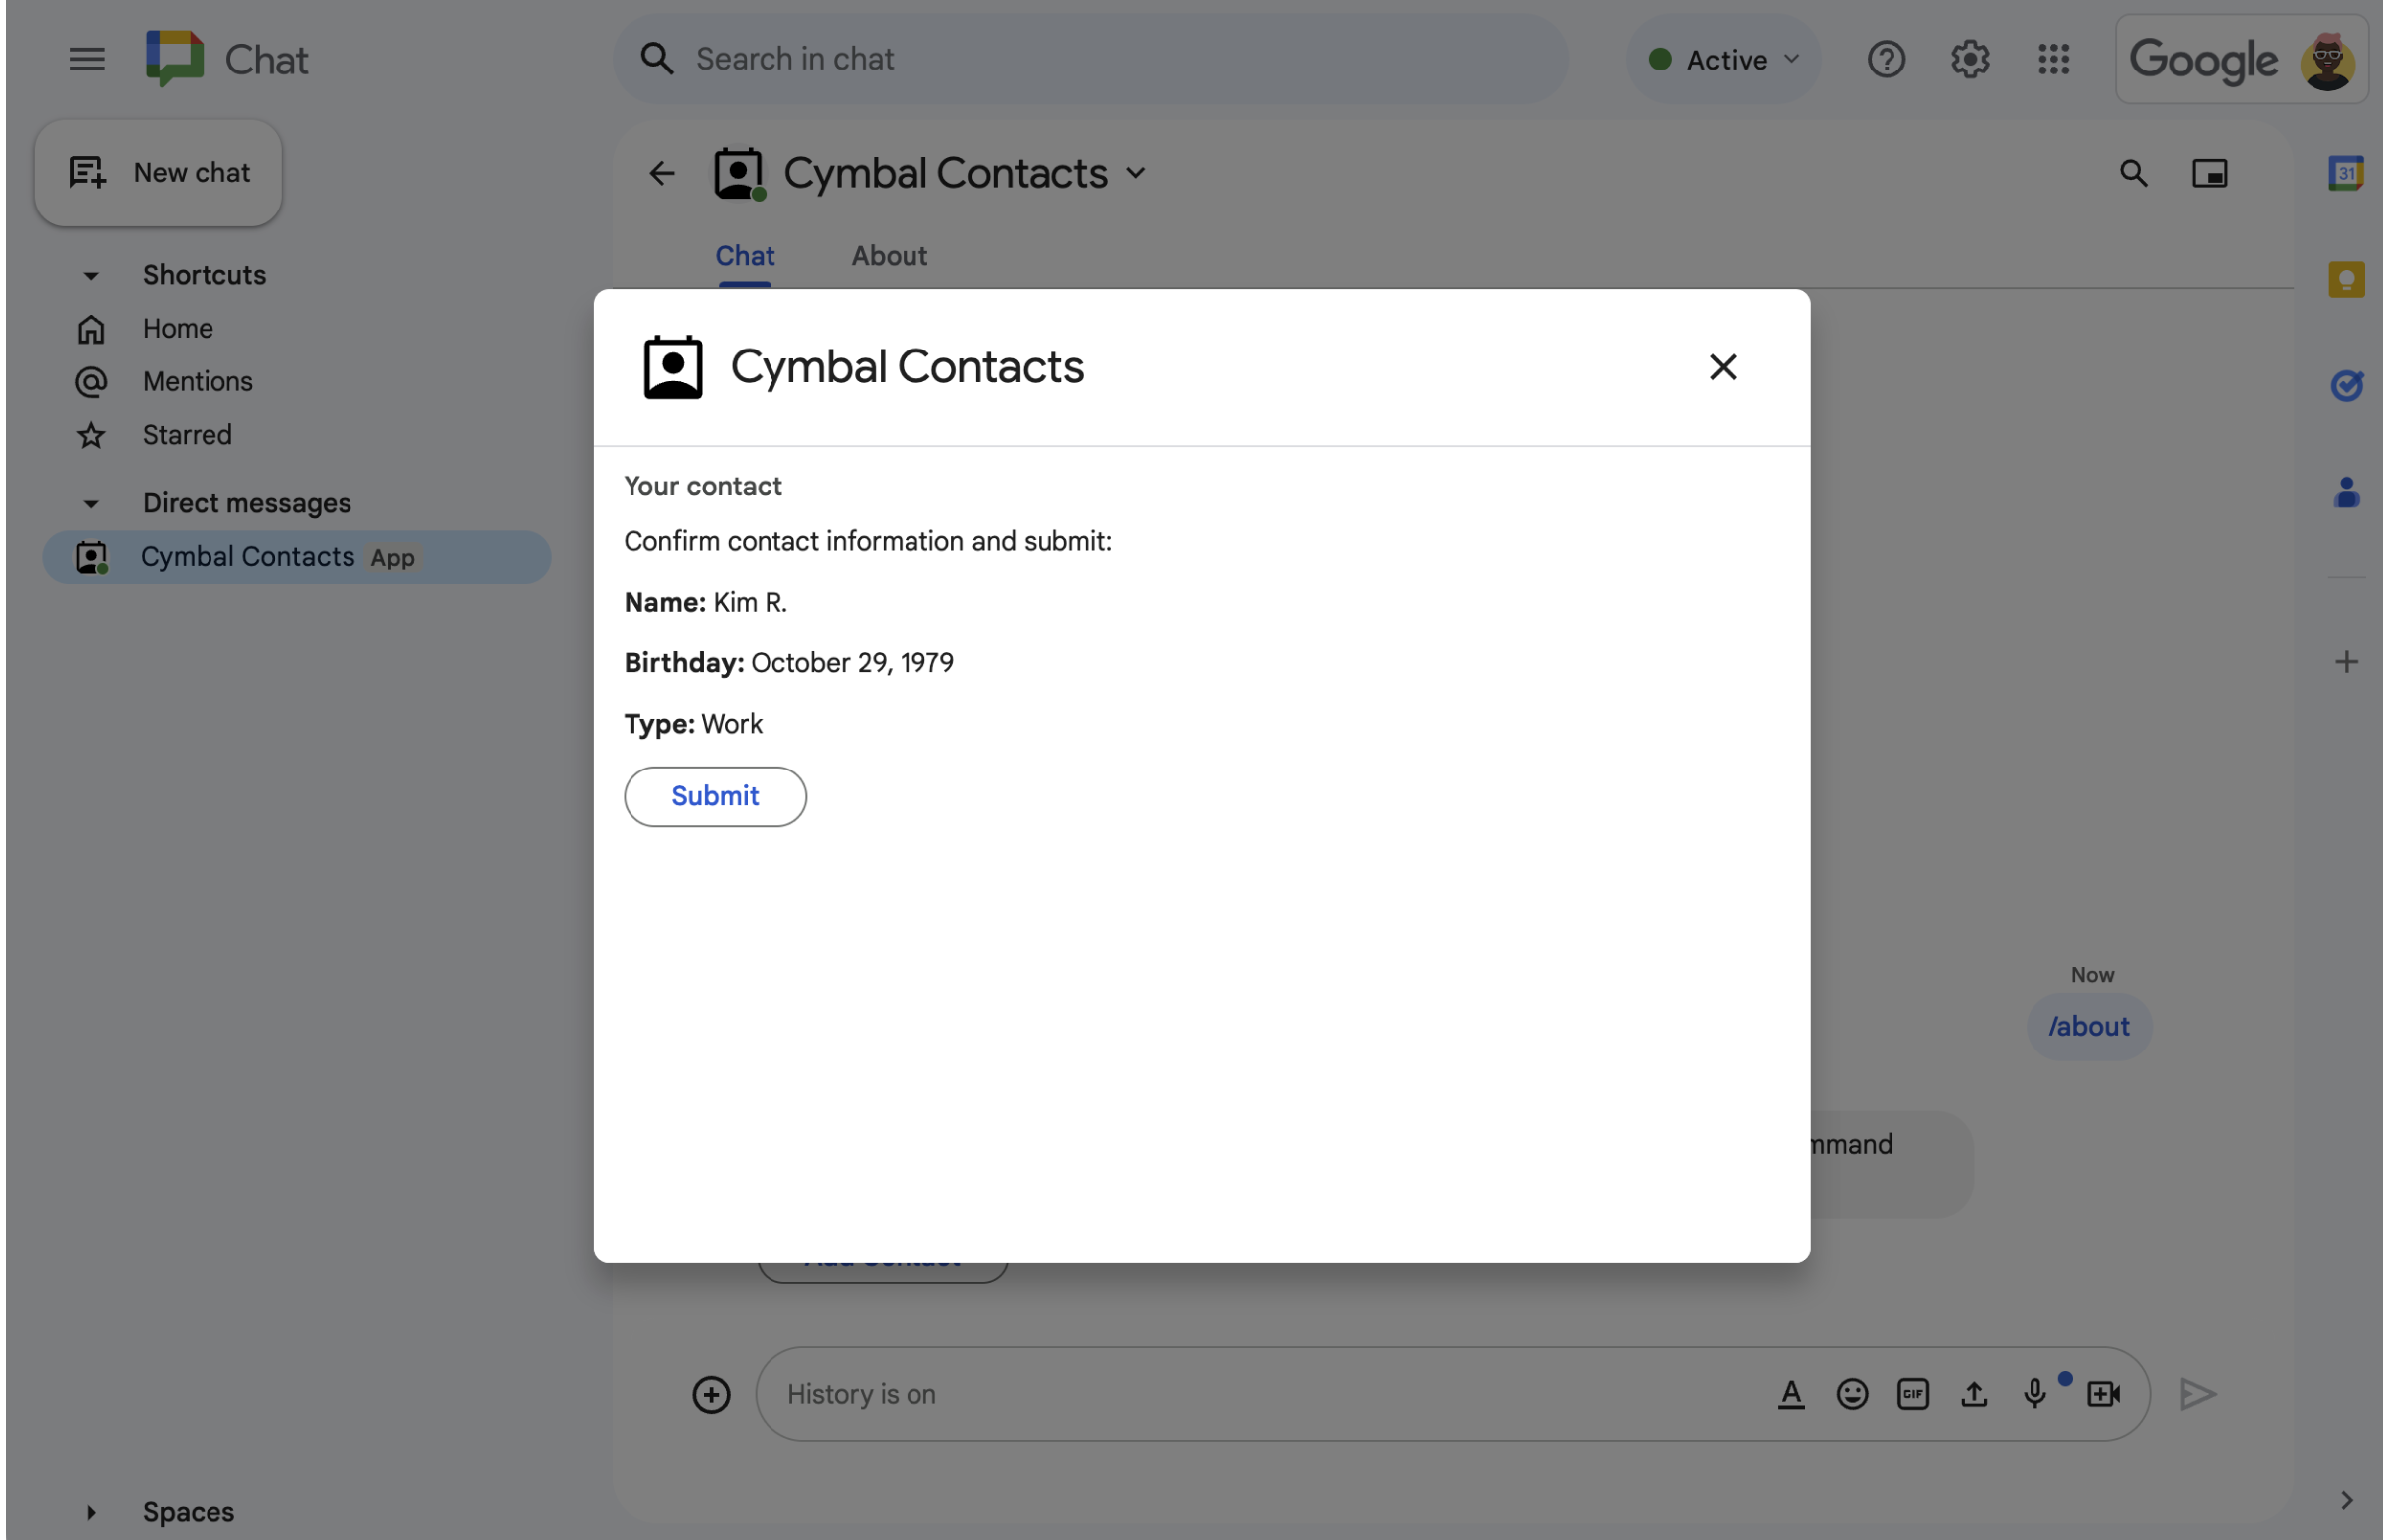
Task: Expand the Direct messages section
Action: [90, 501]
